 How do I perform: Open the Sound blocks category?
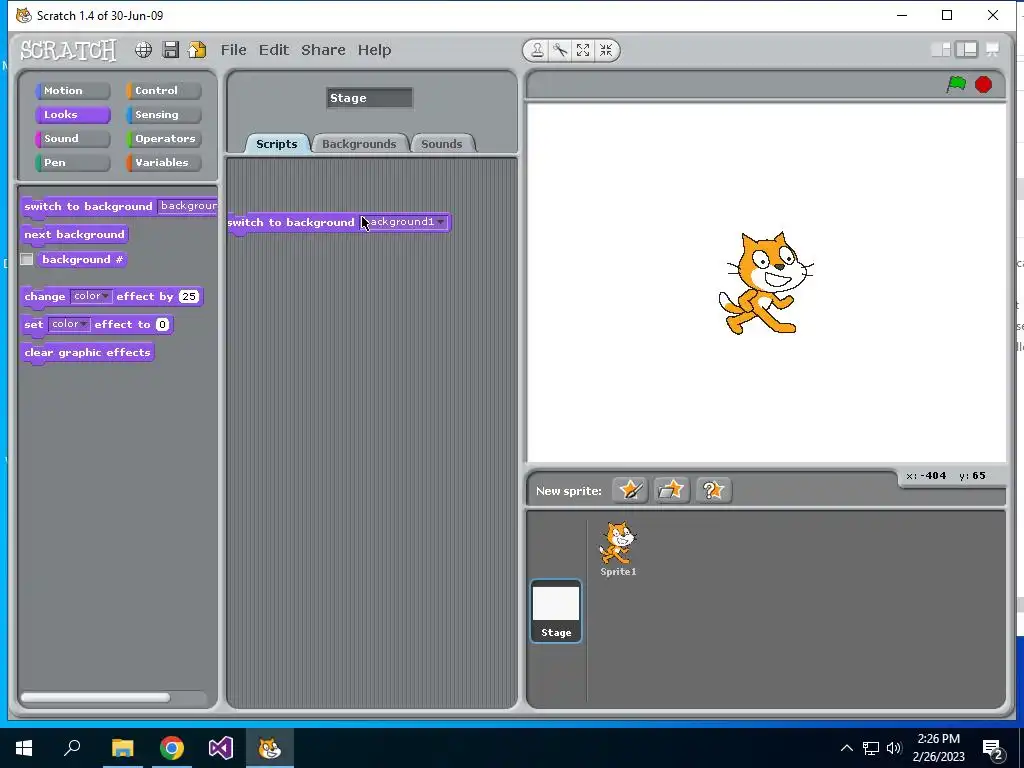point(72,138)
